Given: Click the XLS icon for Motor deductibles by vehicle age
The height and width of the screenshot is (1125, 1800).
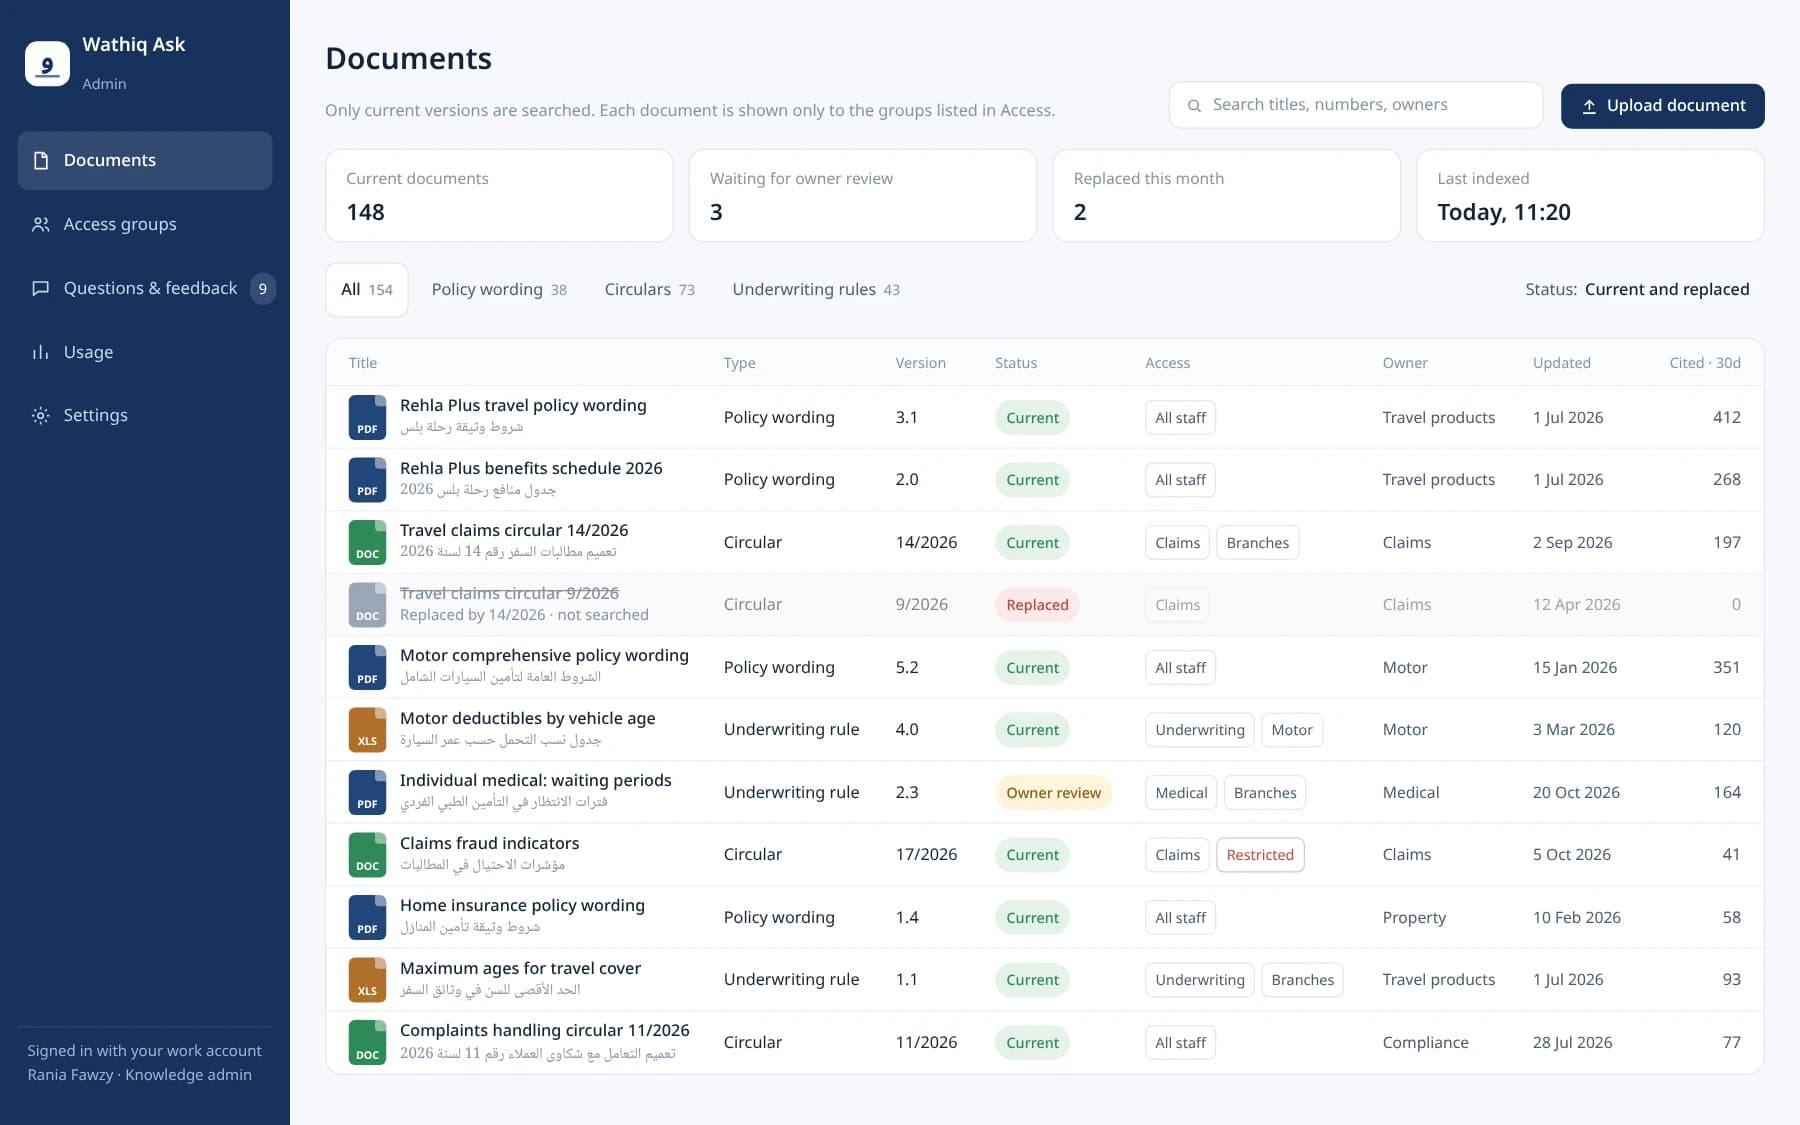Looking at the screenshot, I should [367, 730].
